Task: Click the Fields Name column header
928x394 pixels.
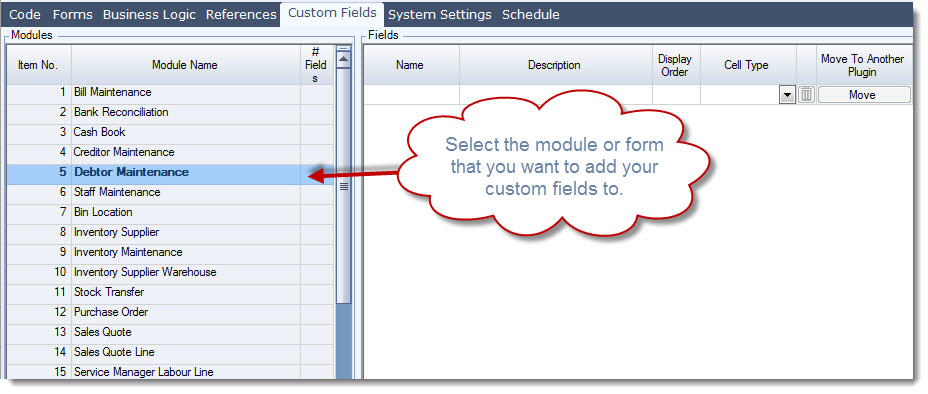Action: point(411,65)
